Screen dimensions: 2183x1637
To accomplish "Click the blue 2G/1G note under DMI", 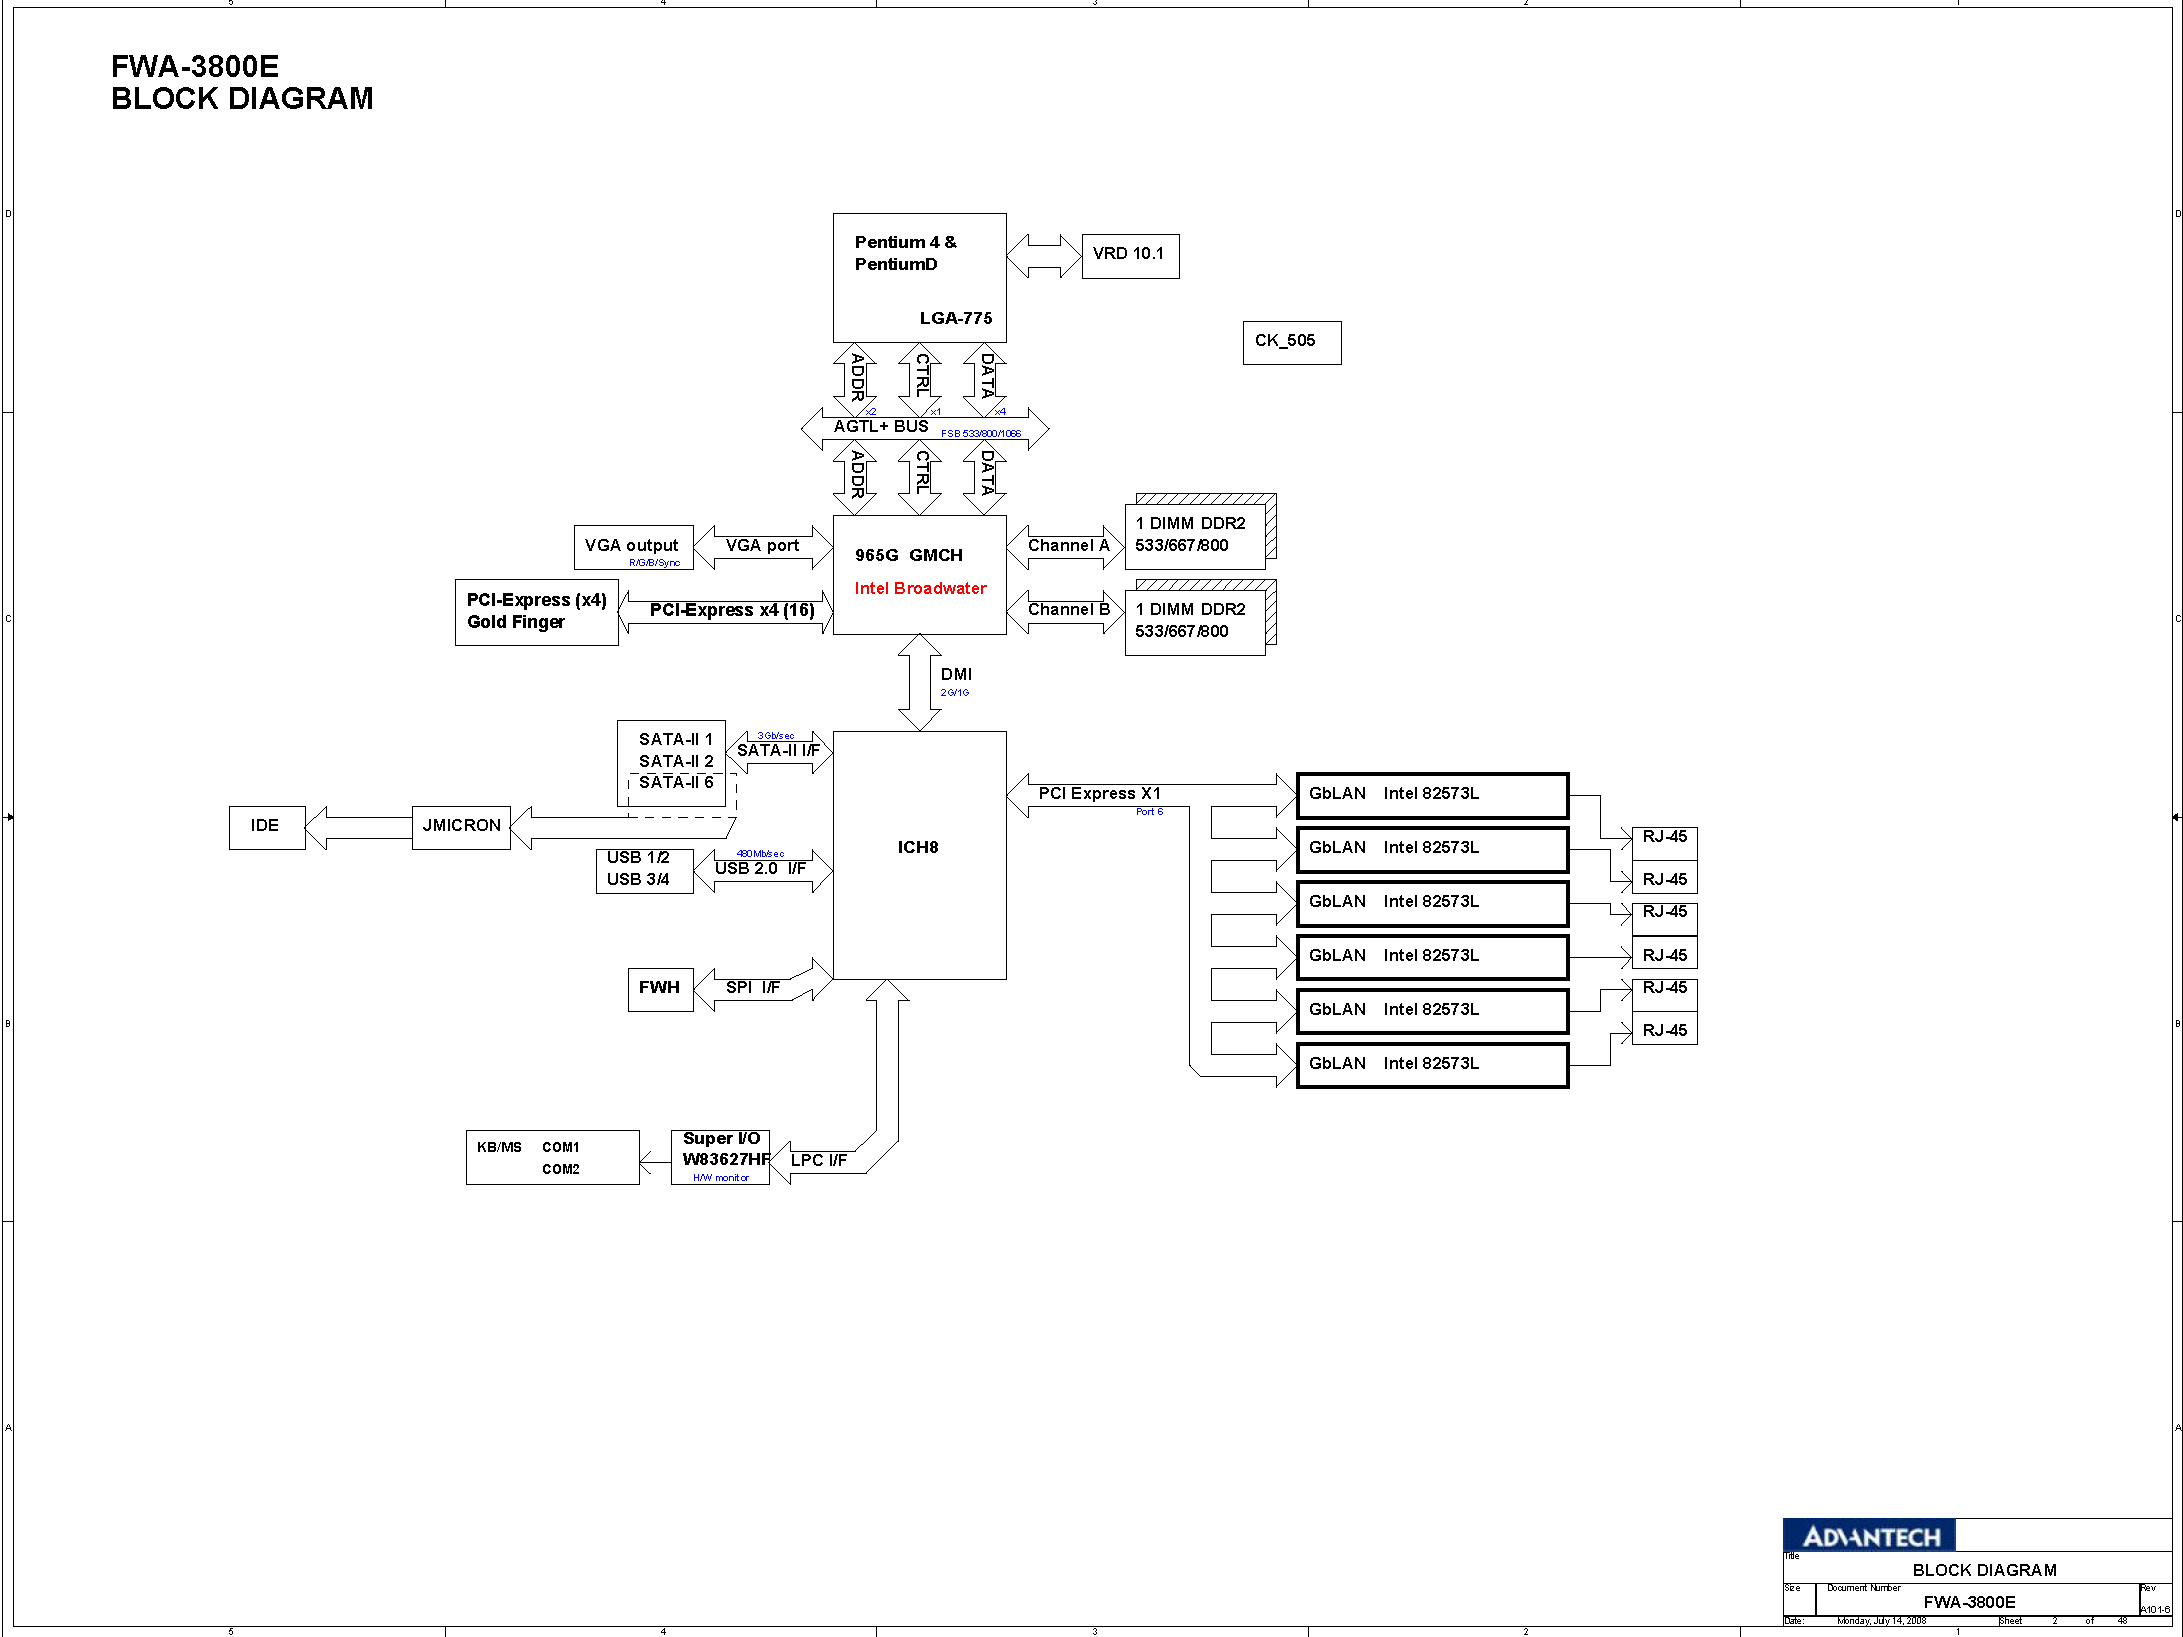I will tap(954, 692).
